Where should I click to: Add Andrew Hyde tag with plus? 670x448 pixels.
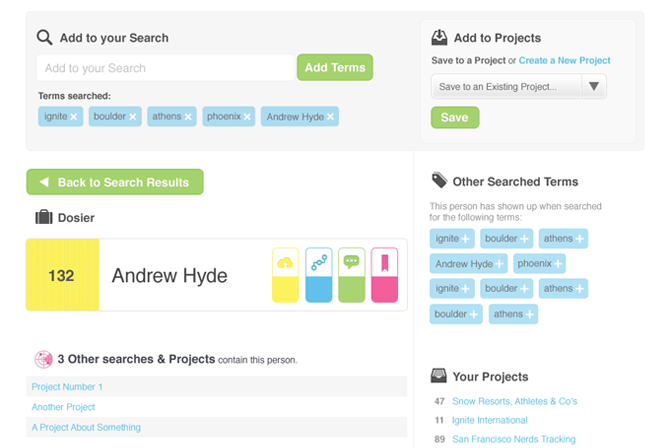[x=499, y=264]
